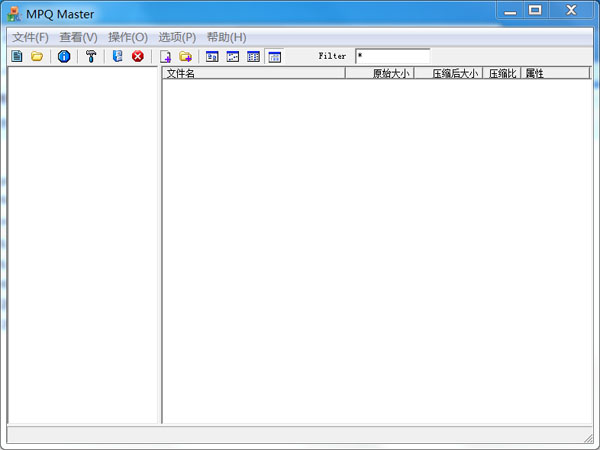This screenshot has width=600, height=450.
Task: Switch to large icons view mode
Action: point(212,57)
